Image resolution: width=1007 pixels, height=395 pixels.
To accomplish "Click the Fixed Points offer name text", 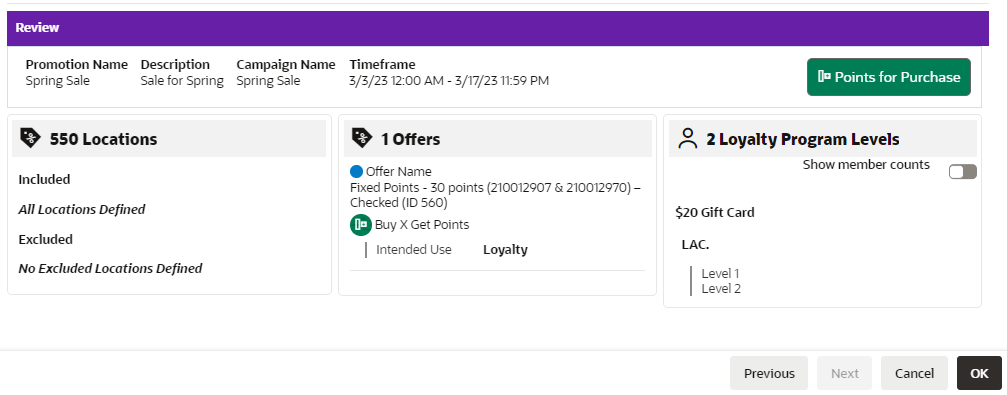I will [x=495, y=195].
